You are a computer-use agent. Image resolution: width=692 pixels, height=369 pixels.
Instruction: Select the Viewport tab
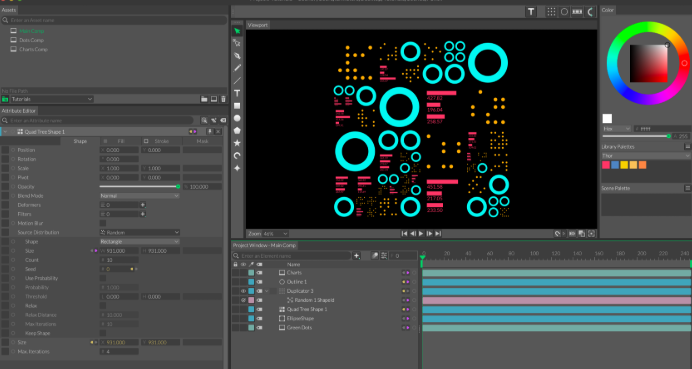click(x=258, y=25)
